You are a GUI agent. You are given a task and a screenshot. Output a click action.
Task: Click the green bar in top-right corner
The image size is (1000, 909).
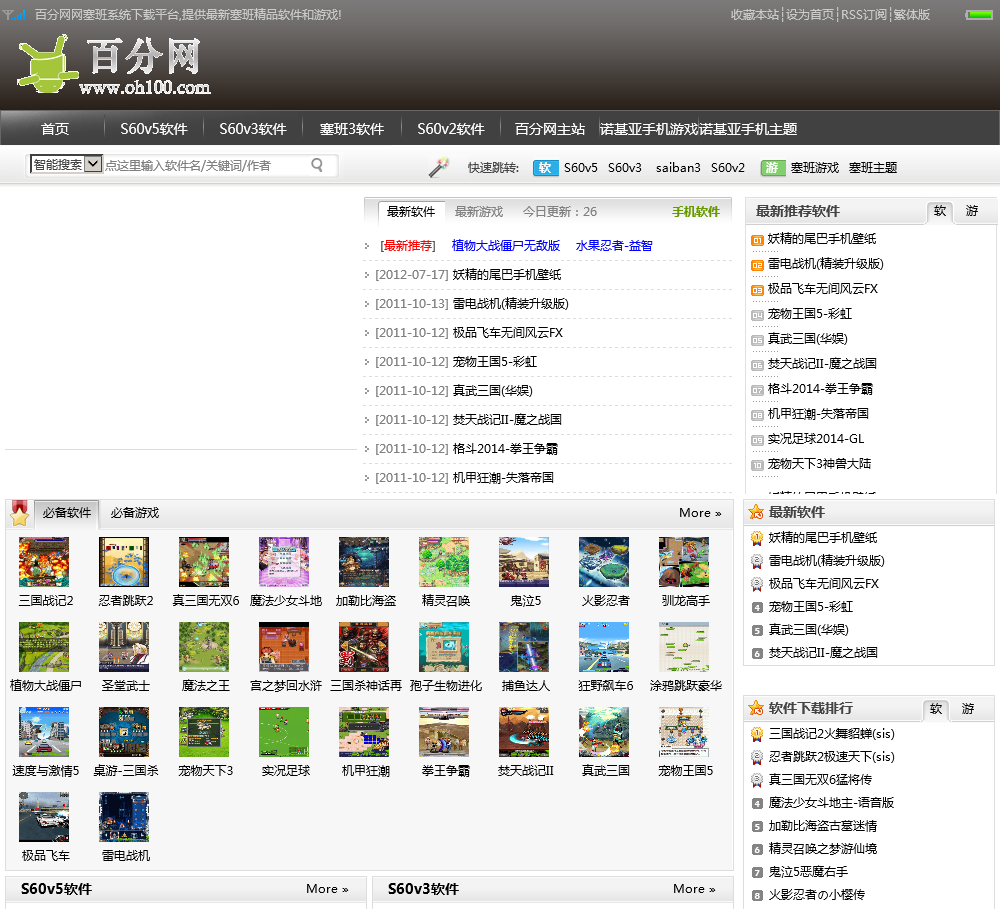click(978, 15)
